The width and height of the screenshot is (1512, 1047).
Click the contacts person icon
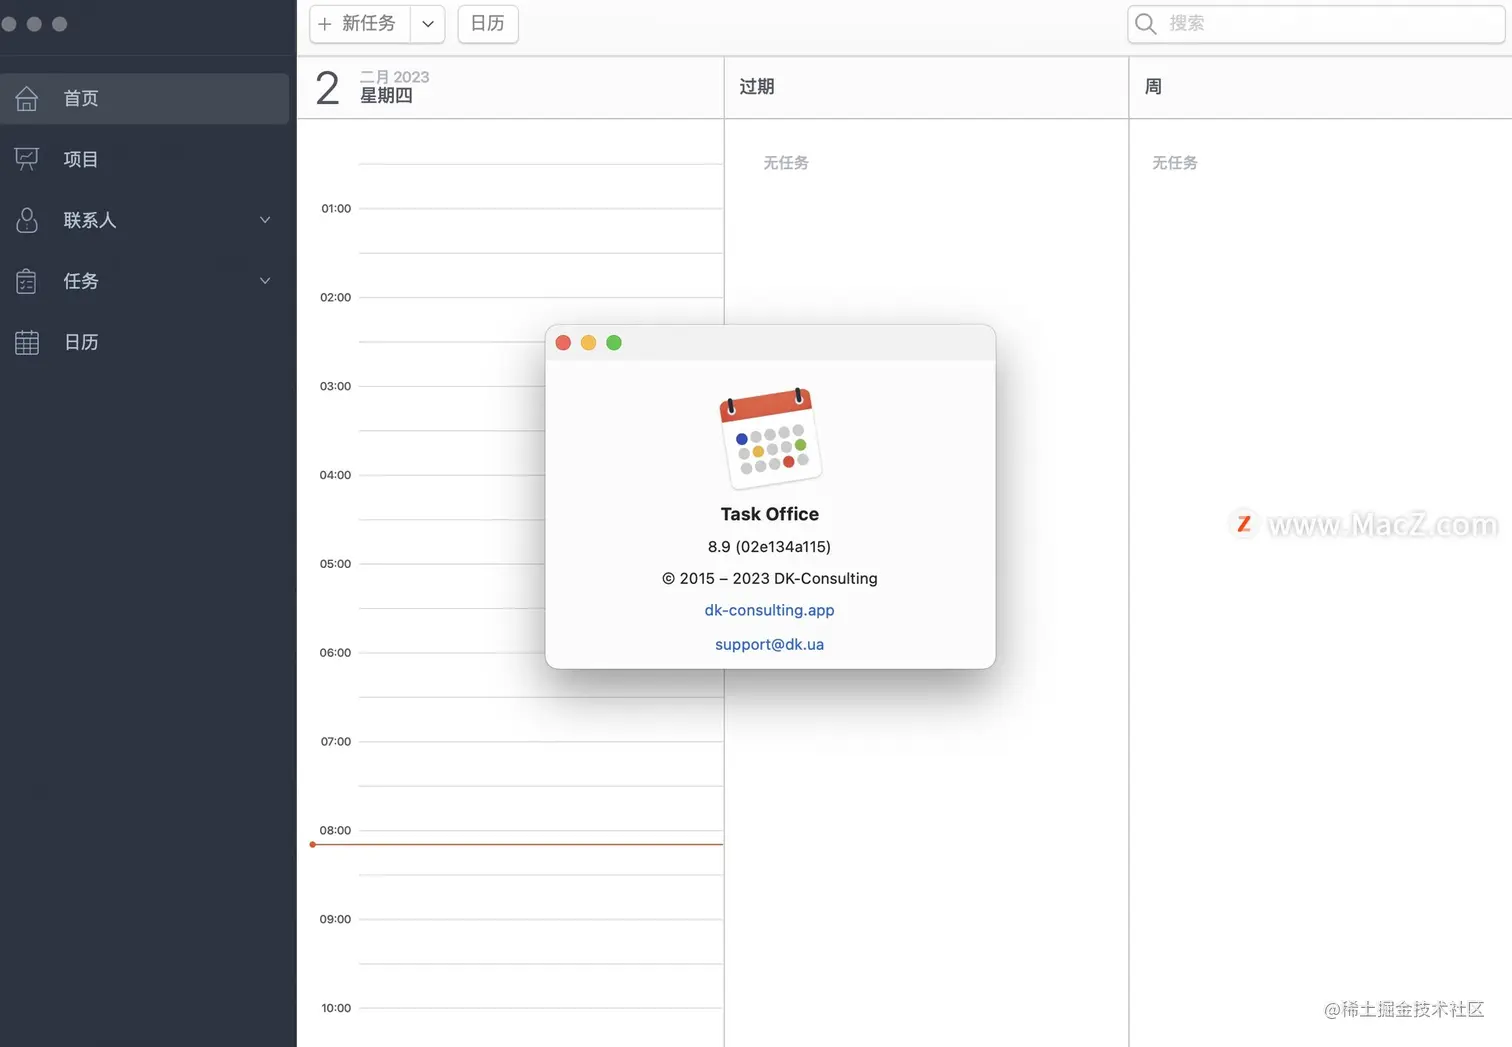point(27,220)
